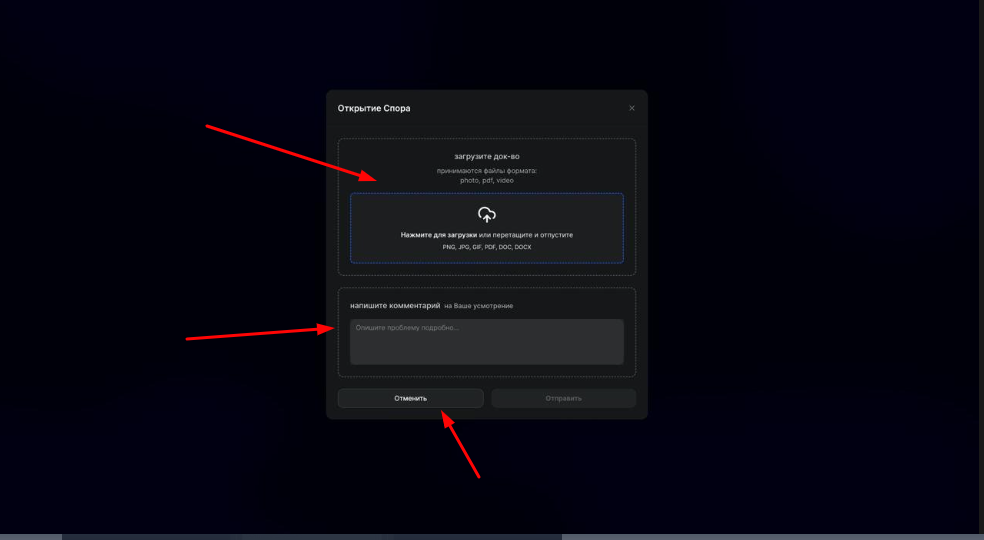984x540 pixels.
Task: Click the cloud upload icon
Action: coord(486,215)
